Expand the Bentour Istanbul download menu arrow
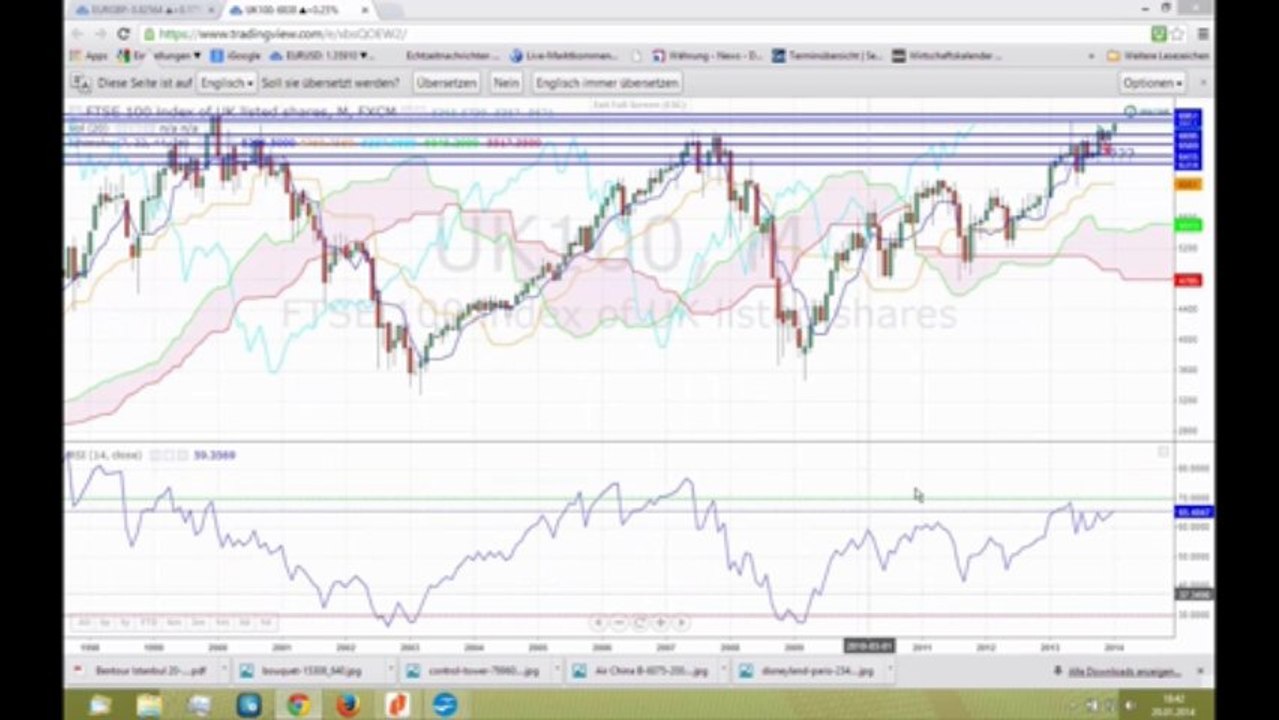Viewport: 1279px width, 720px height. point(223,671)
